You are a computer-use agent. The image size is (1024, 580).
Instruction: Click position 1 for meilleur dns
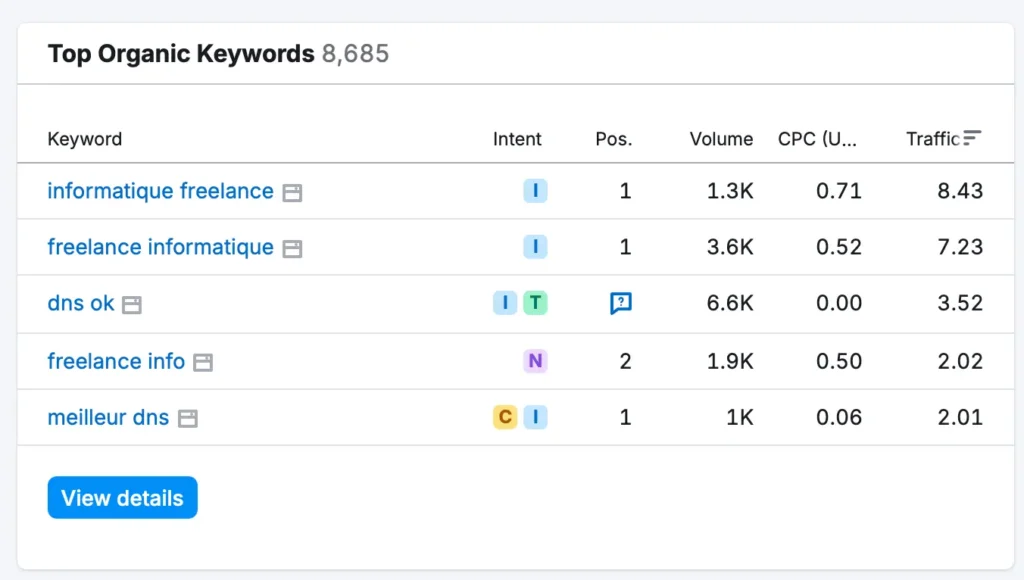click(626, 417)
